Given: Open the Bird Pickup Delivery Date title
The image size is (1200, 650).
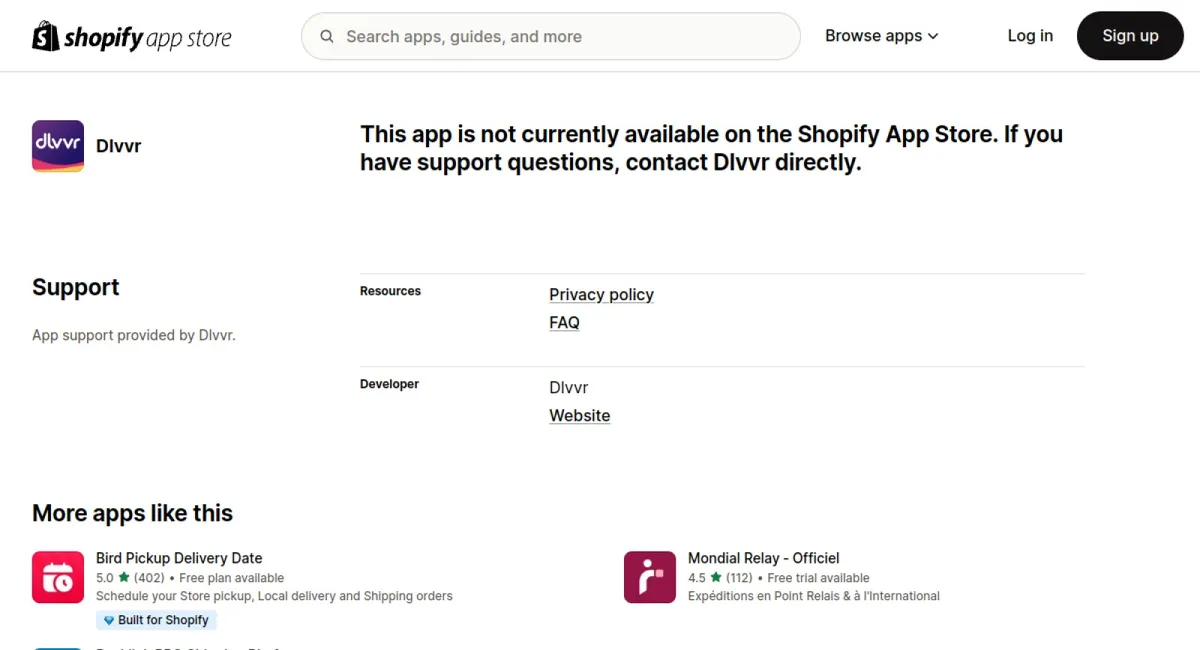Looking at the screenshot, I should [179, 558].
